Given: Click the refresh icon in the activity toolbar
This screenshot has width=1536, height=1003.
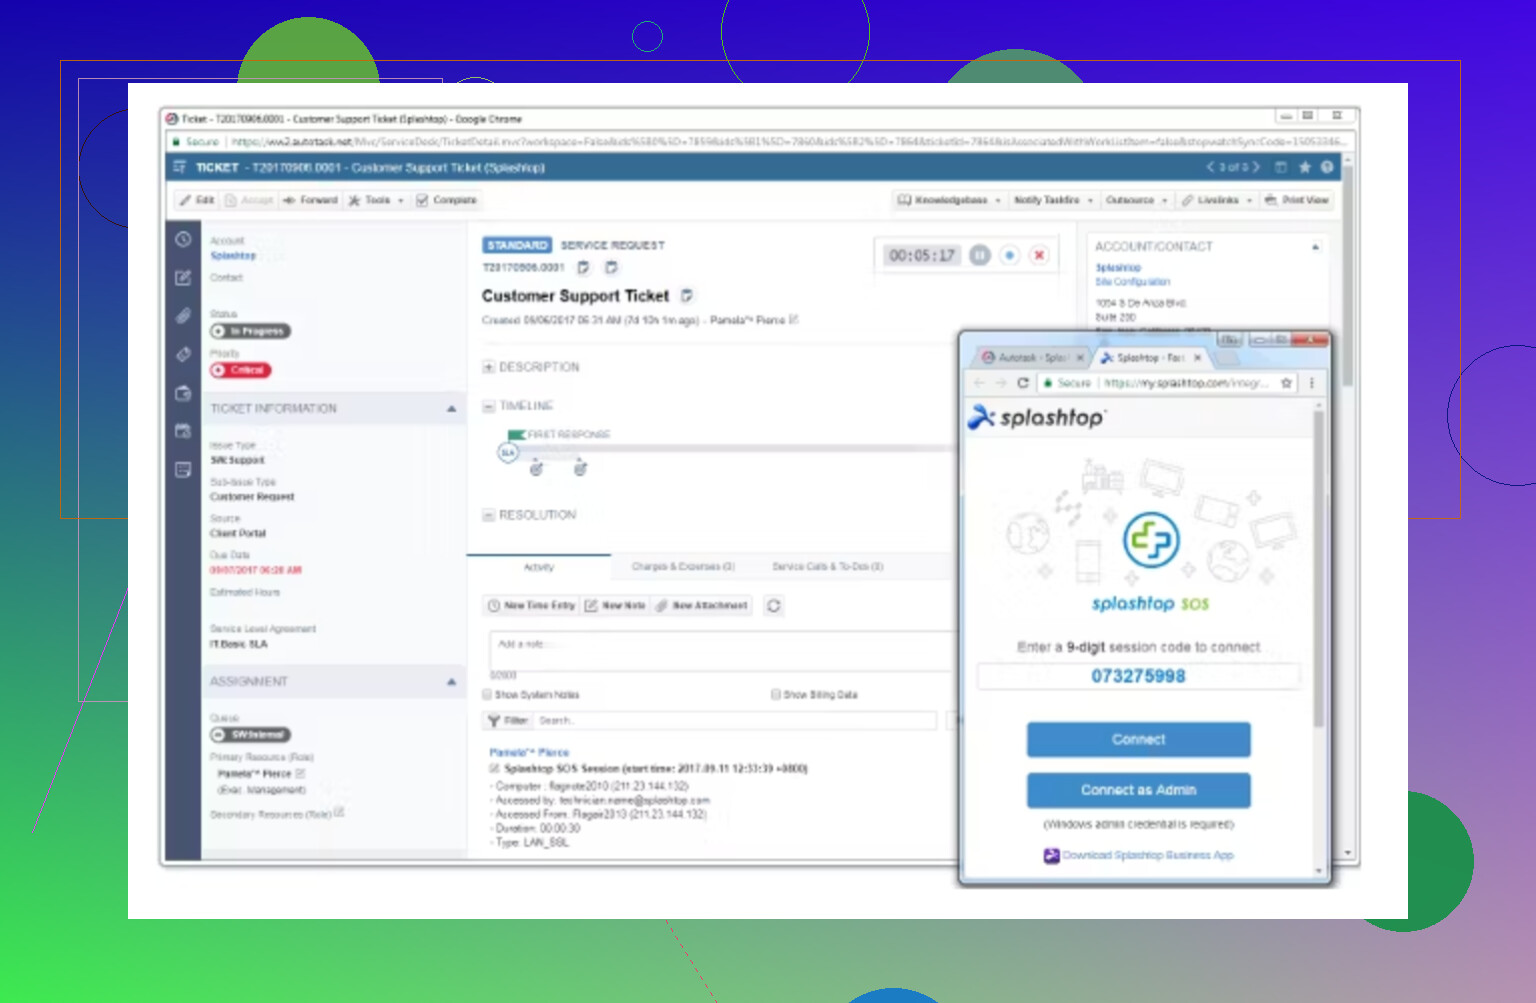Looking at the screenshot, I should 774,605.
